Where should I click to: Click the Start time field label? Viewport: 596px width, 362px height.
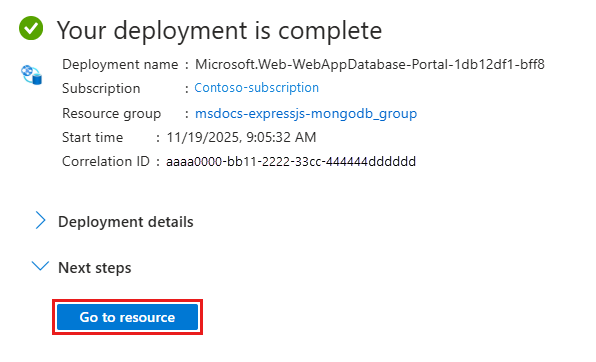tap(92, 137)
